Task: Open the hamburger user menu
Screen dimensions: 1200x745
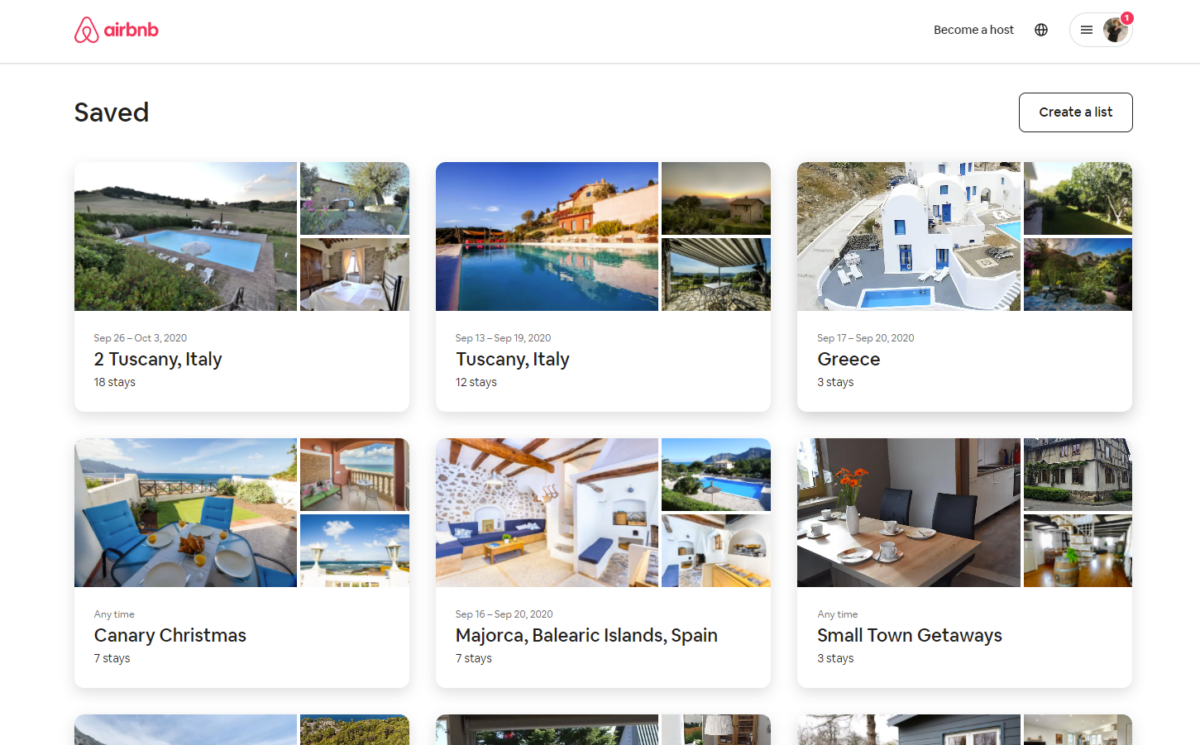Action: [x=1087, y=30]
